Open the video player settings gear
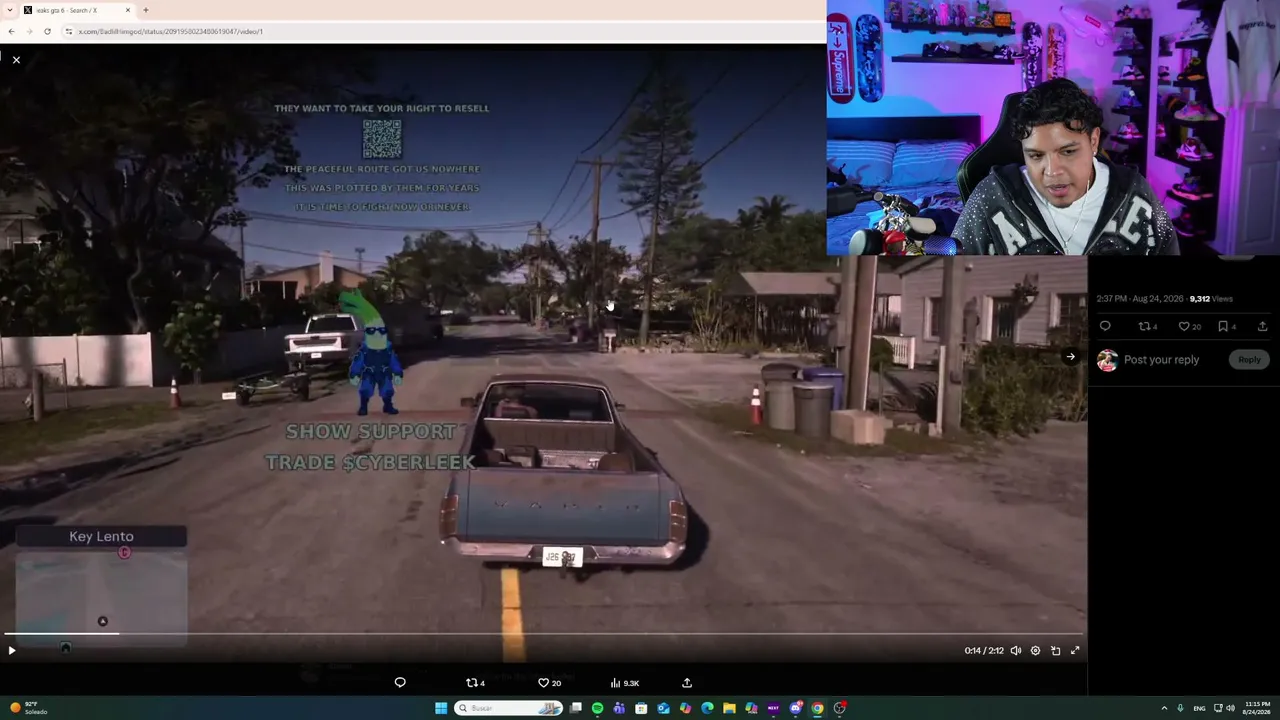This screenshot has width=1280, height=720. pyautogui.click(x=1036, y=650)
